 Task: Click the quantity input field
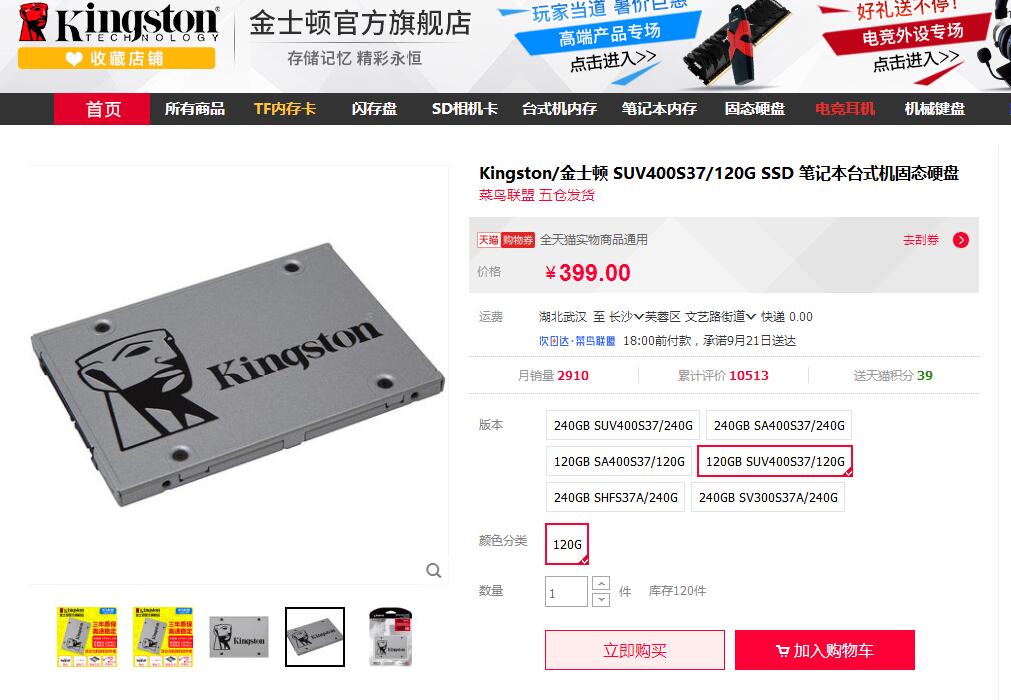566,592
